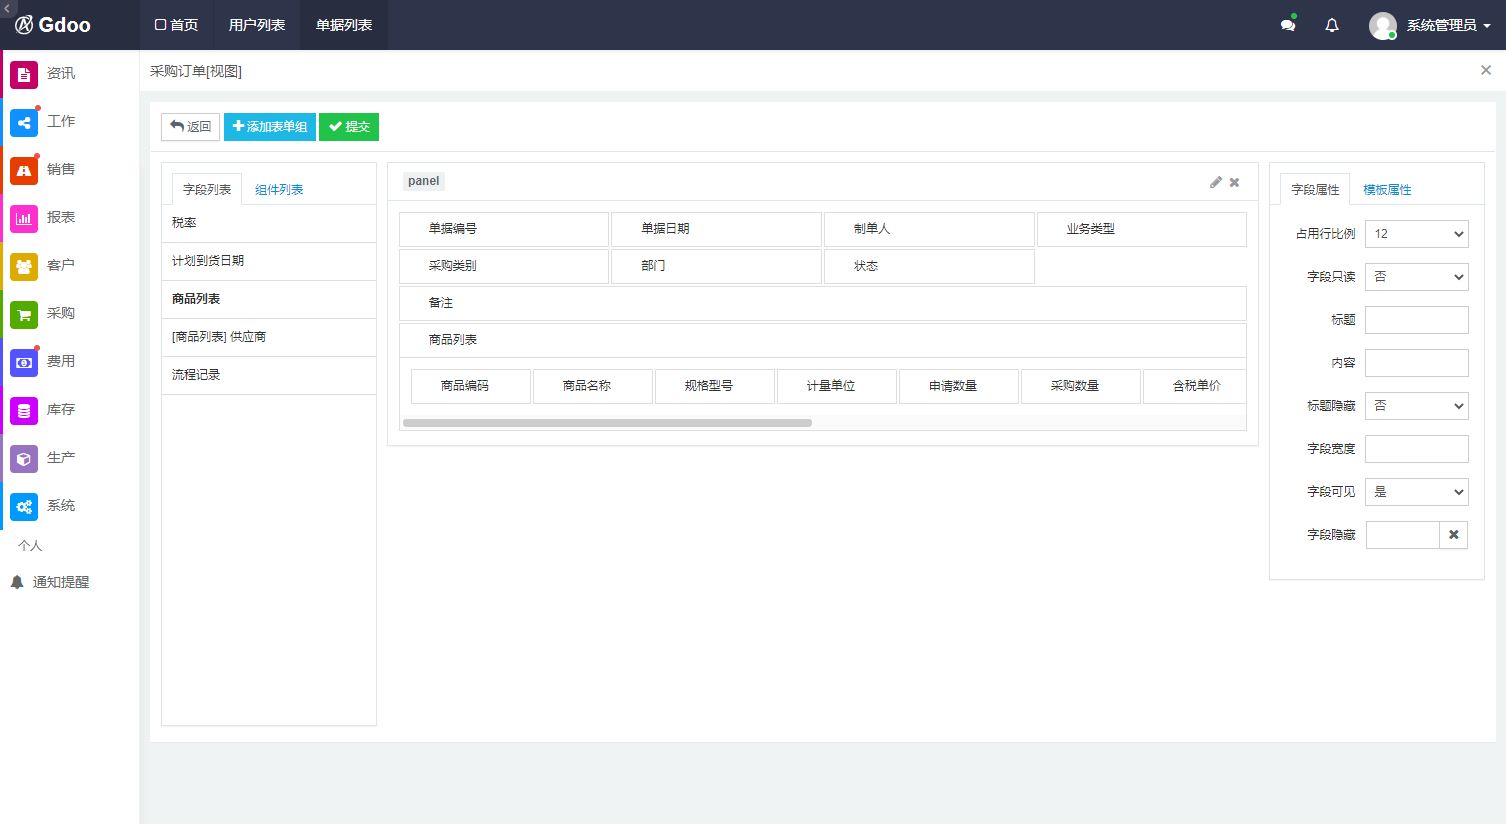1506x824 pixels.
Task: Switch to 组件列表 tab
Action: pos(279,190)
